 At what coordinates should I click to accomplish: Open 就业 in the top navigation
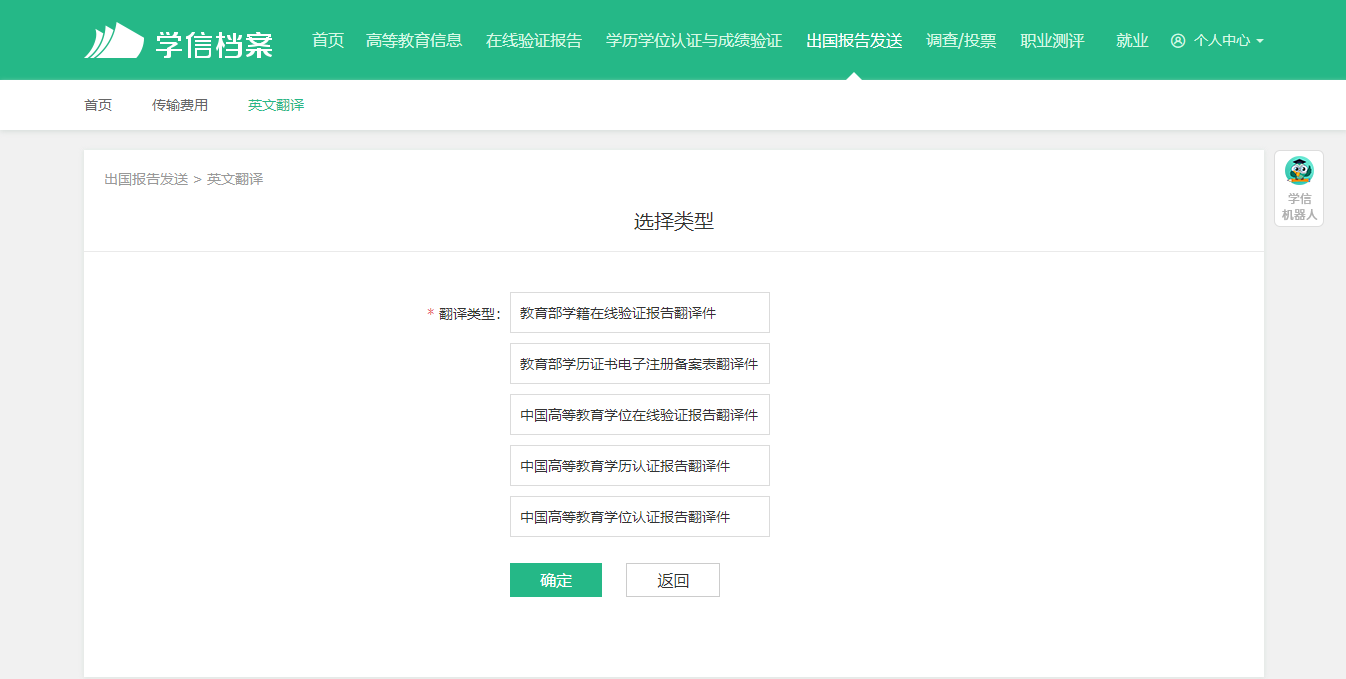pos(1132,41)
